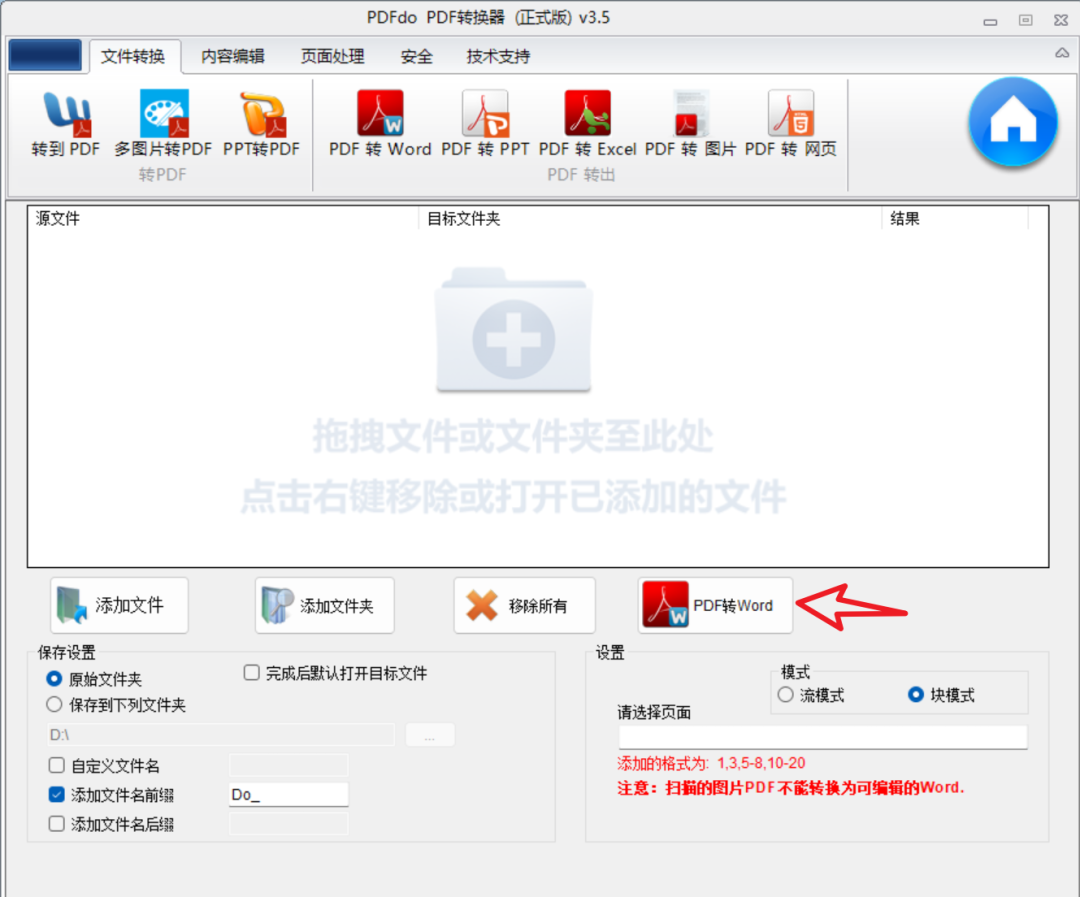Click the 自定义文件名 text field
Image resolution: width=1080 pixels, height=897 pixels.
pos(289,765)
